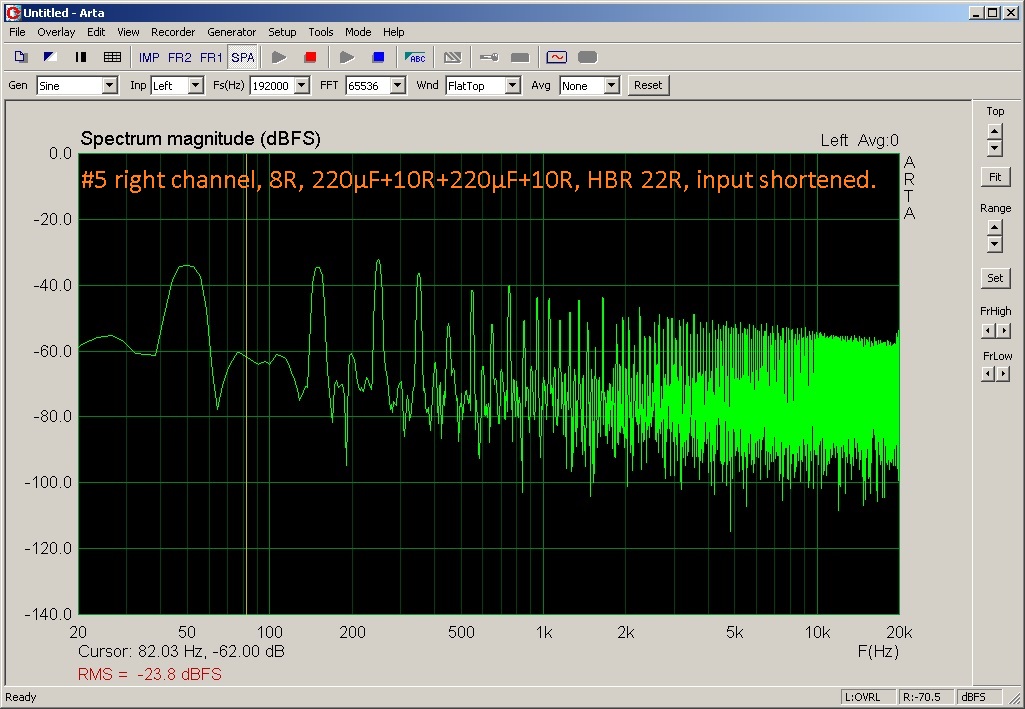
Task: Open the Overlay menu
Action: point(56,32)
